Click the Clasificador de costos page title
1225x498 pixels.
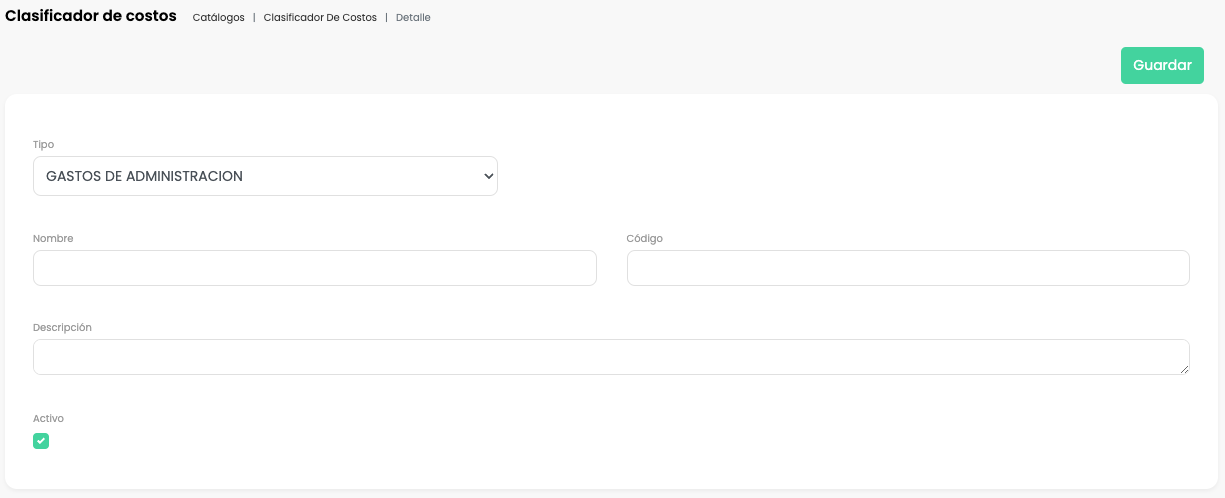point(91,16)
